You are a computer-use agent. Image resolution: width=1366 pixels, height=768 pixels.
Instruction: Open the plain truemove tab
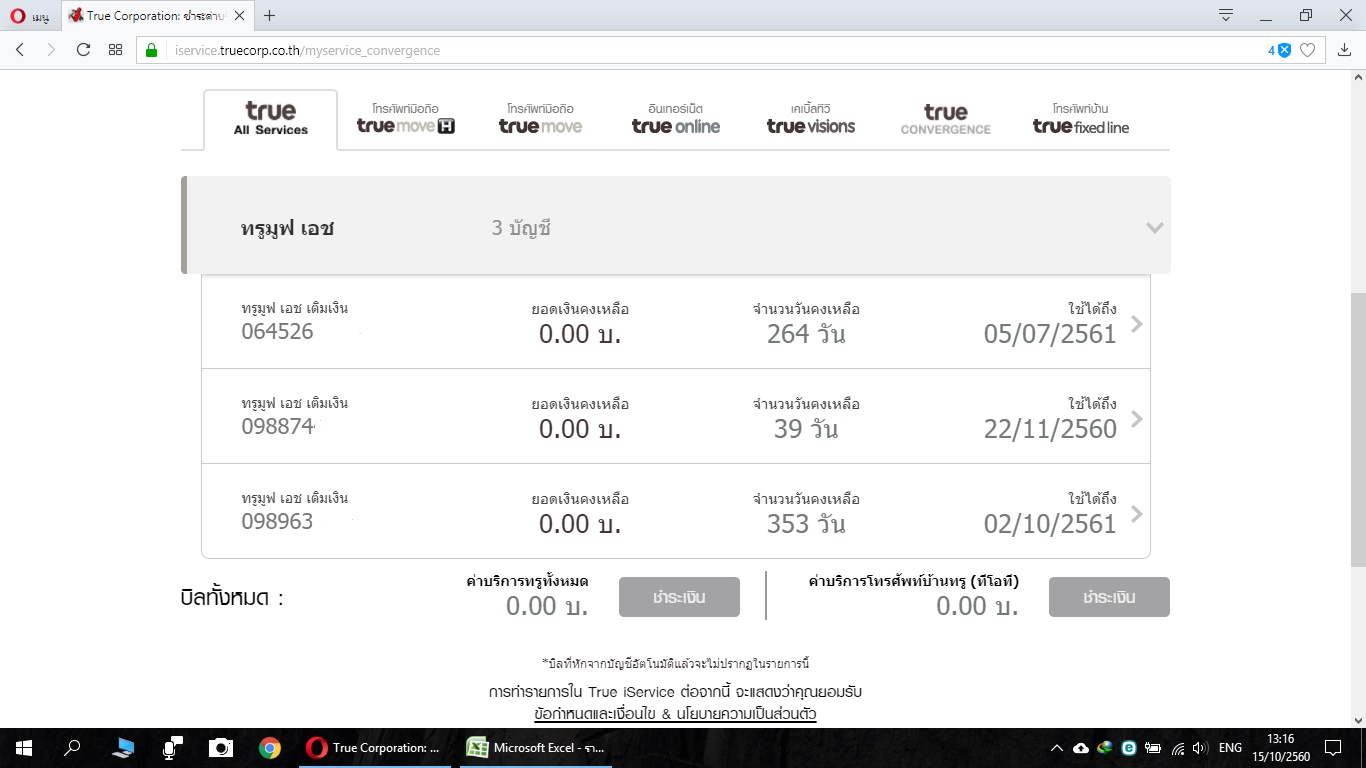(x=540, y=119)
